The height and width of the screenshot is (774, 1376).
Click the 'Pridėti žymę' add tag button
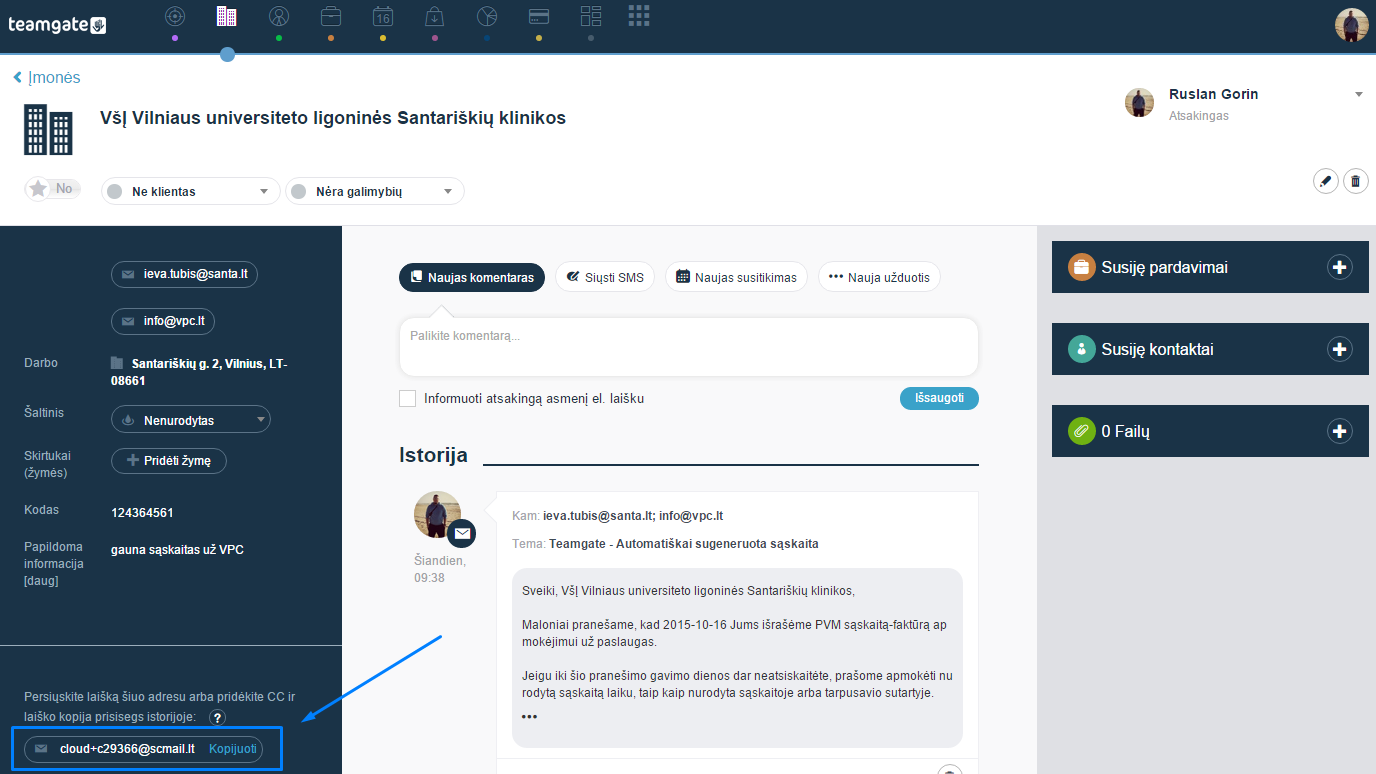tap(169, 461)
